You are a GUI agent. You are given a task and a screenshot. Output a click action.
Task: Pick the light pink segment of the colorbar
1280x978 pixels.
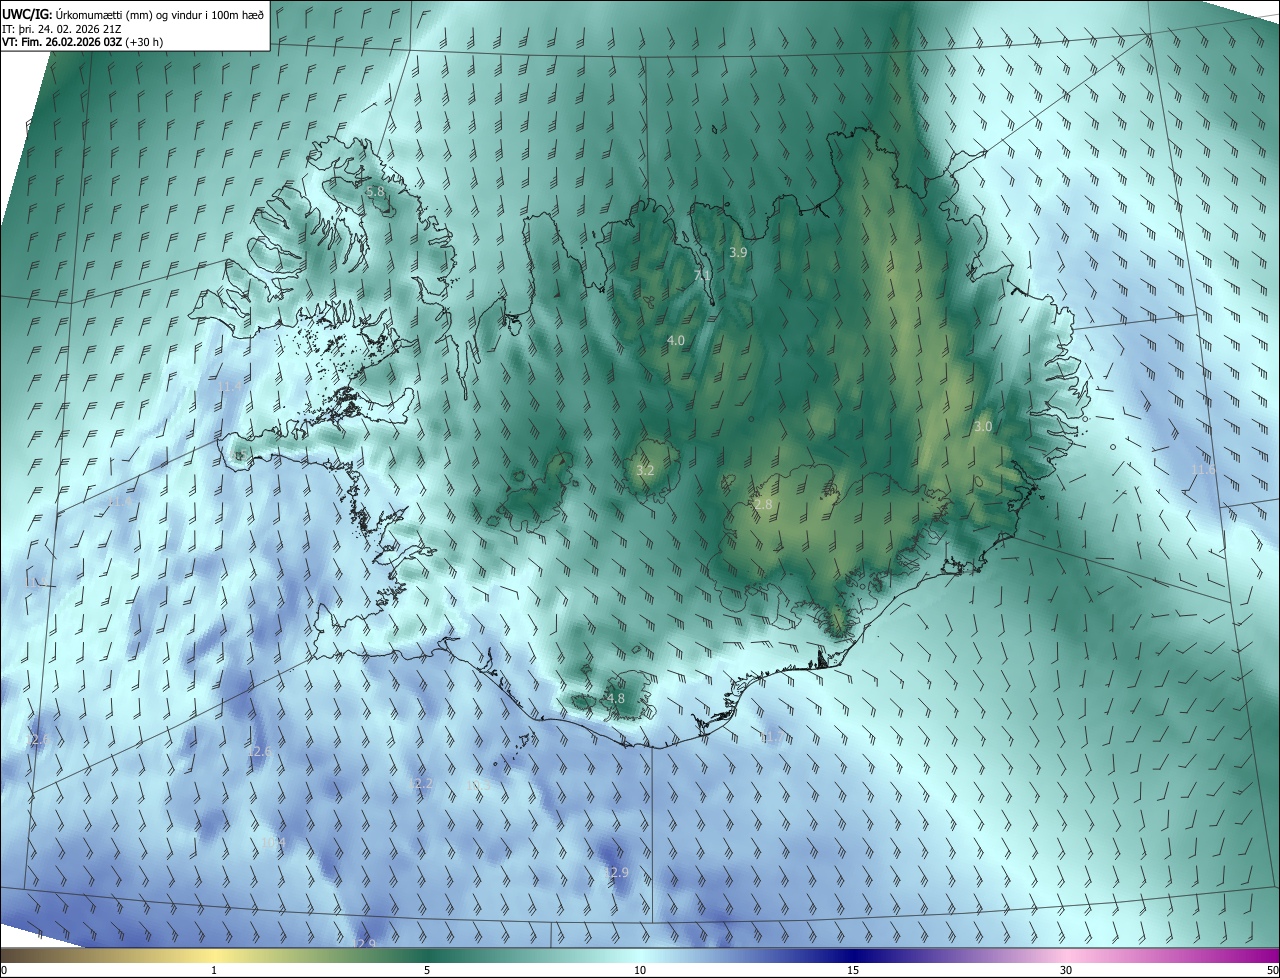[x=1066, y=955]
